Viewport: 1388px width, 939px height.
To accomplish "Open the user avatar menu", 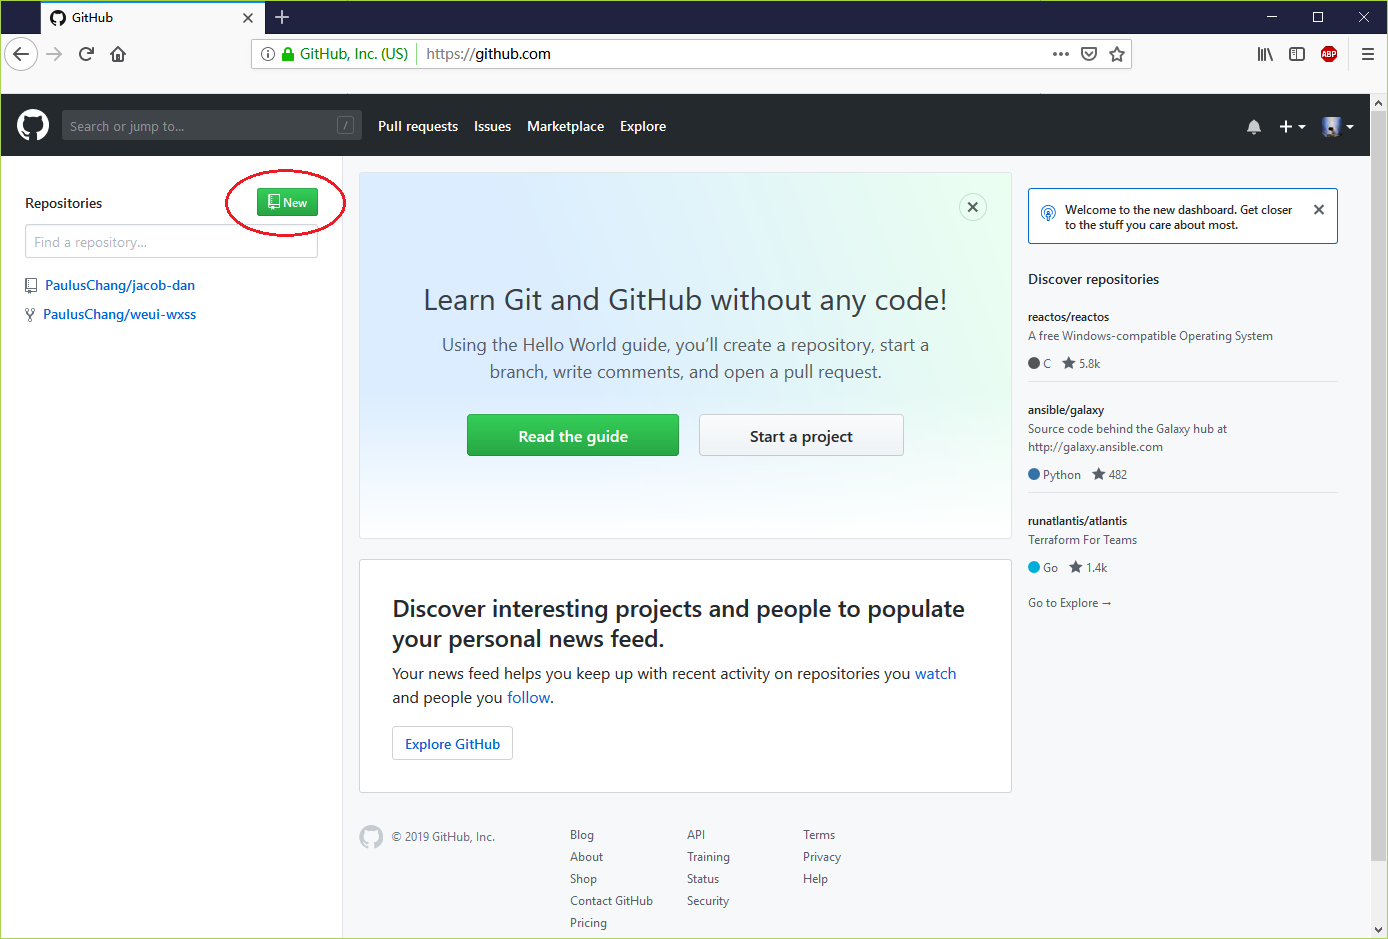I will pyautogui.click(x=1338, y=127).
